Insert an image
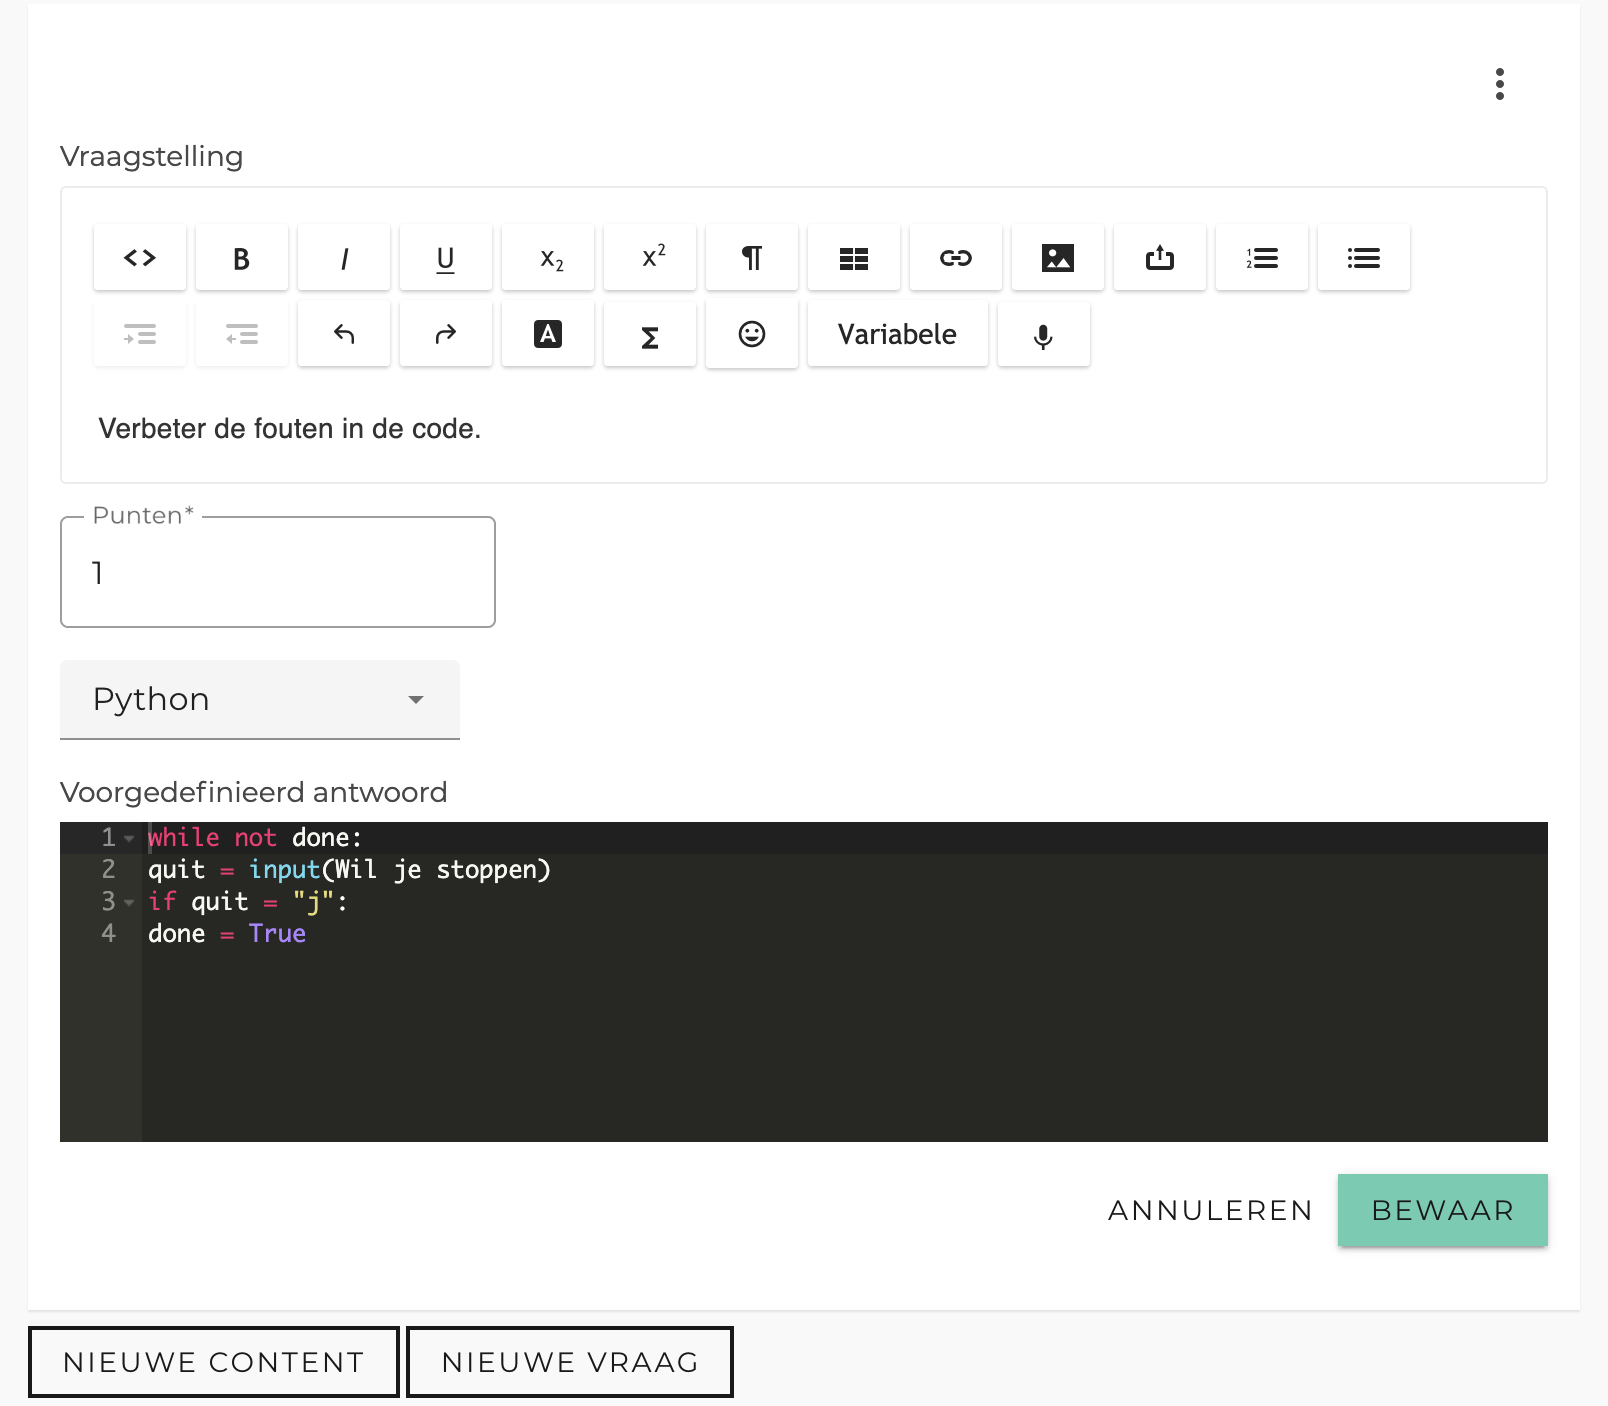 tap(1058, 258)
